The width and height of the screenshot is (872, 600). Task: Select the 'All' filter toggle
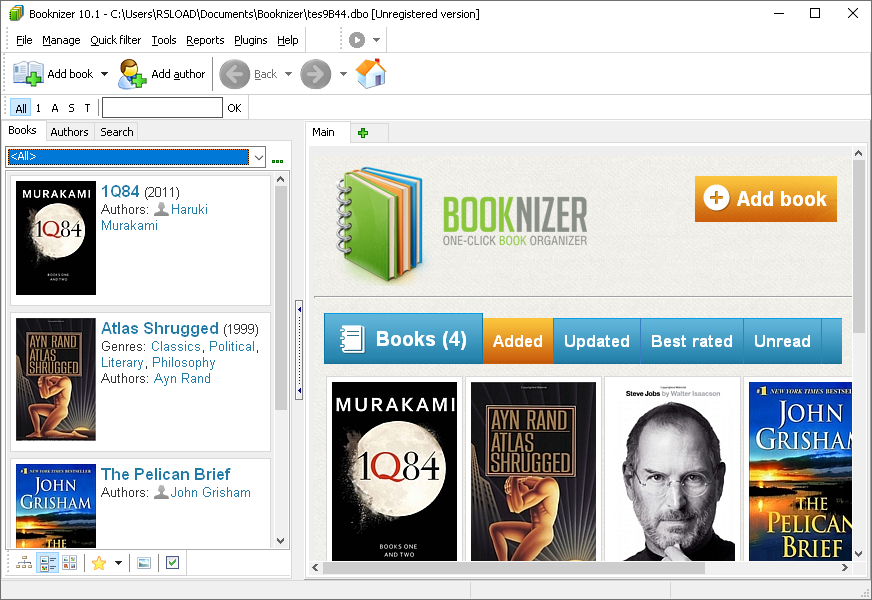[21, 107]
